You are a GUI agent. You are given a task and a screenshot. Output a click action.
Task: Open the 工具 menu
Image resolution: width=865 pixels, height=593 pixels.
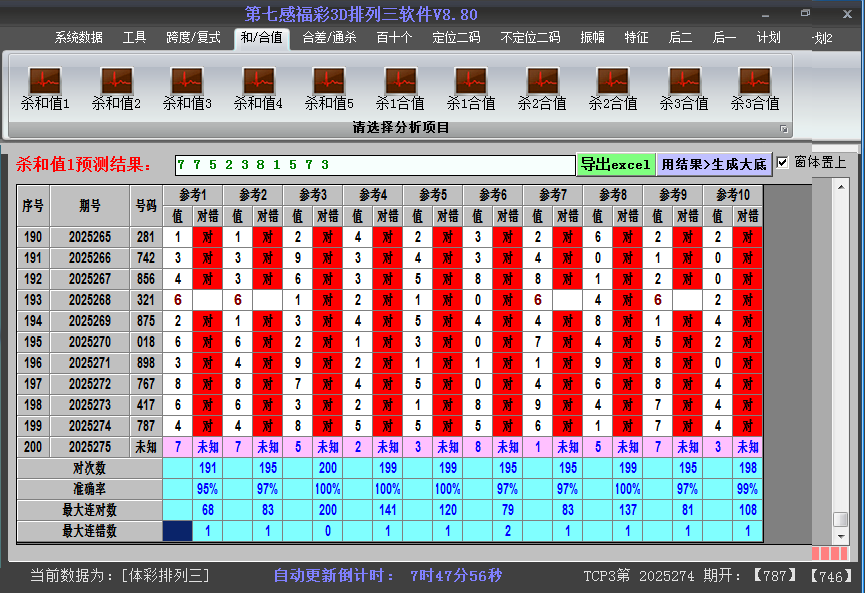134,37
